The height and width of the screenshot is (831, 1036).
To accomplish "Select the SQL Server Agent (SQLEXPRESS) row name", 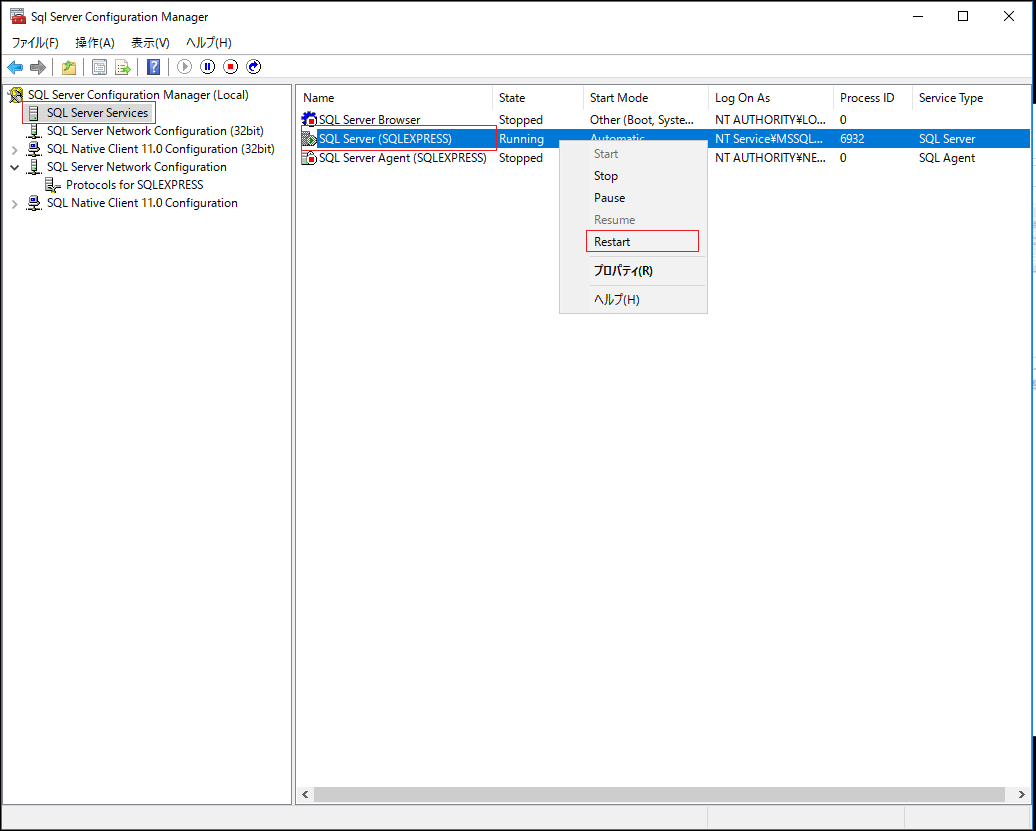I will pos(403,158).
